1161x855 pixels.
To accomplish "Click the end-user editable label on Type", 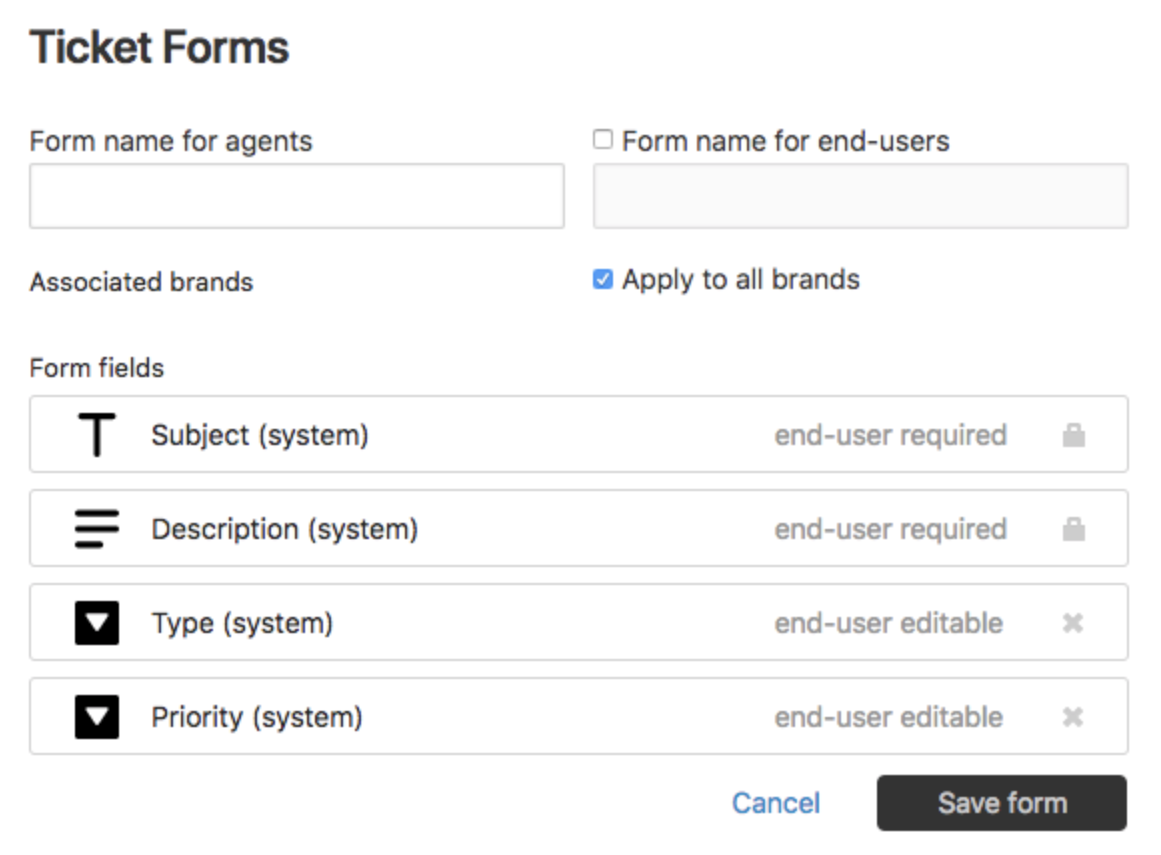I will (888, 622).
